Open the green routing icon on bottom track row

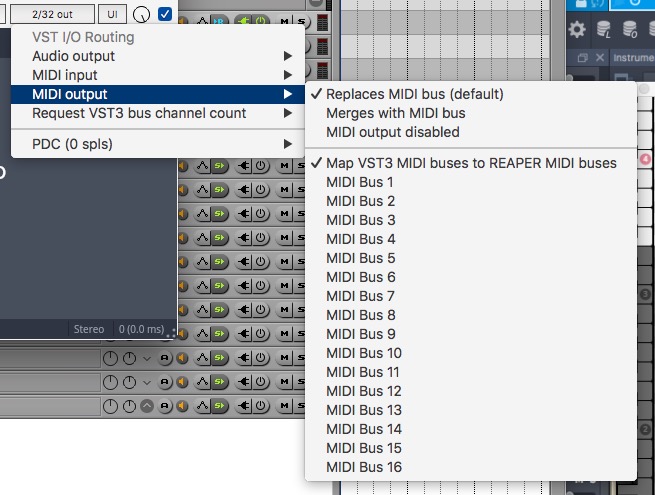tap(219, 406)
